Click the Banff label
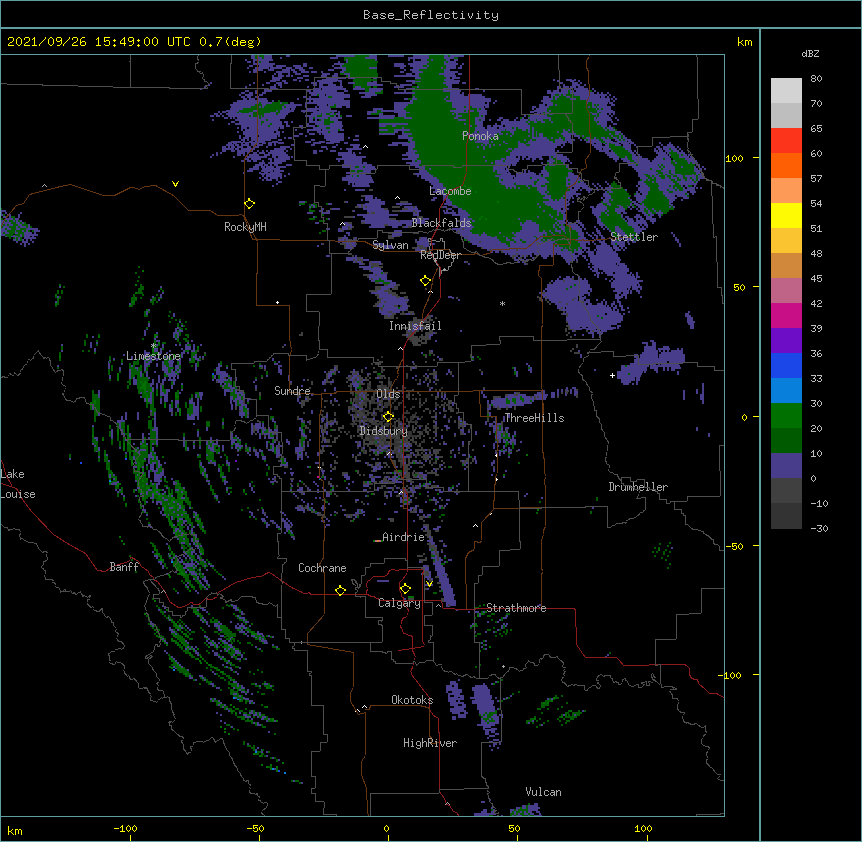The width and height of the screenshot is (862, 842). pyautogui.click(x=124, y=567)
